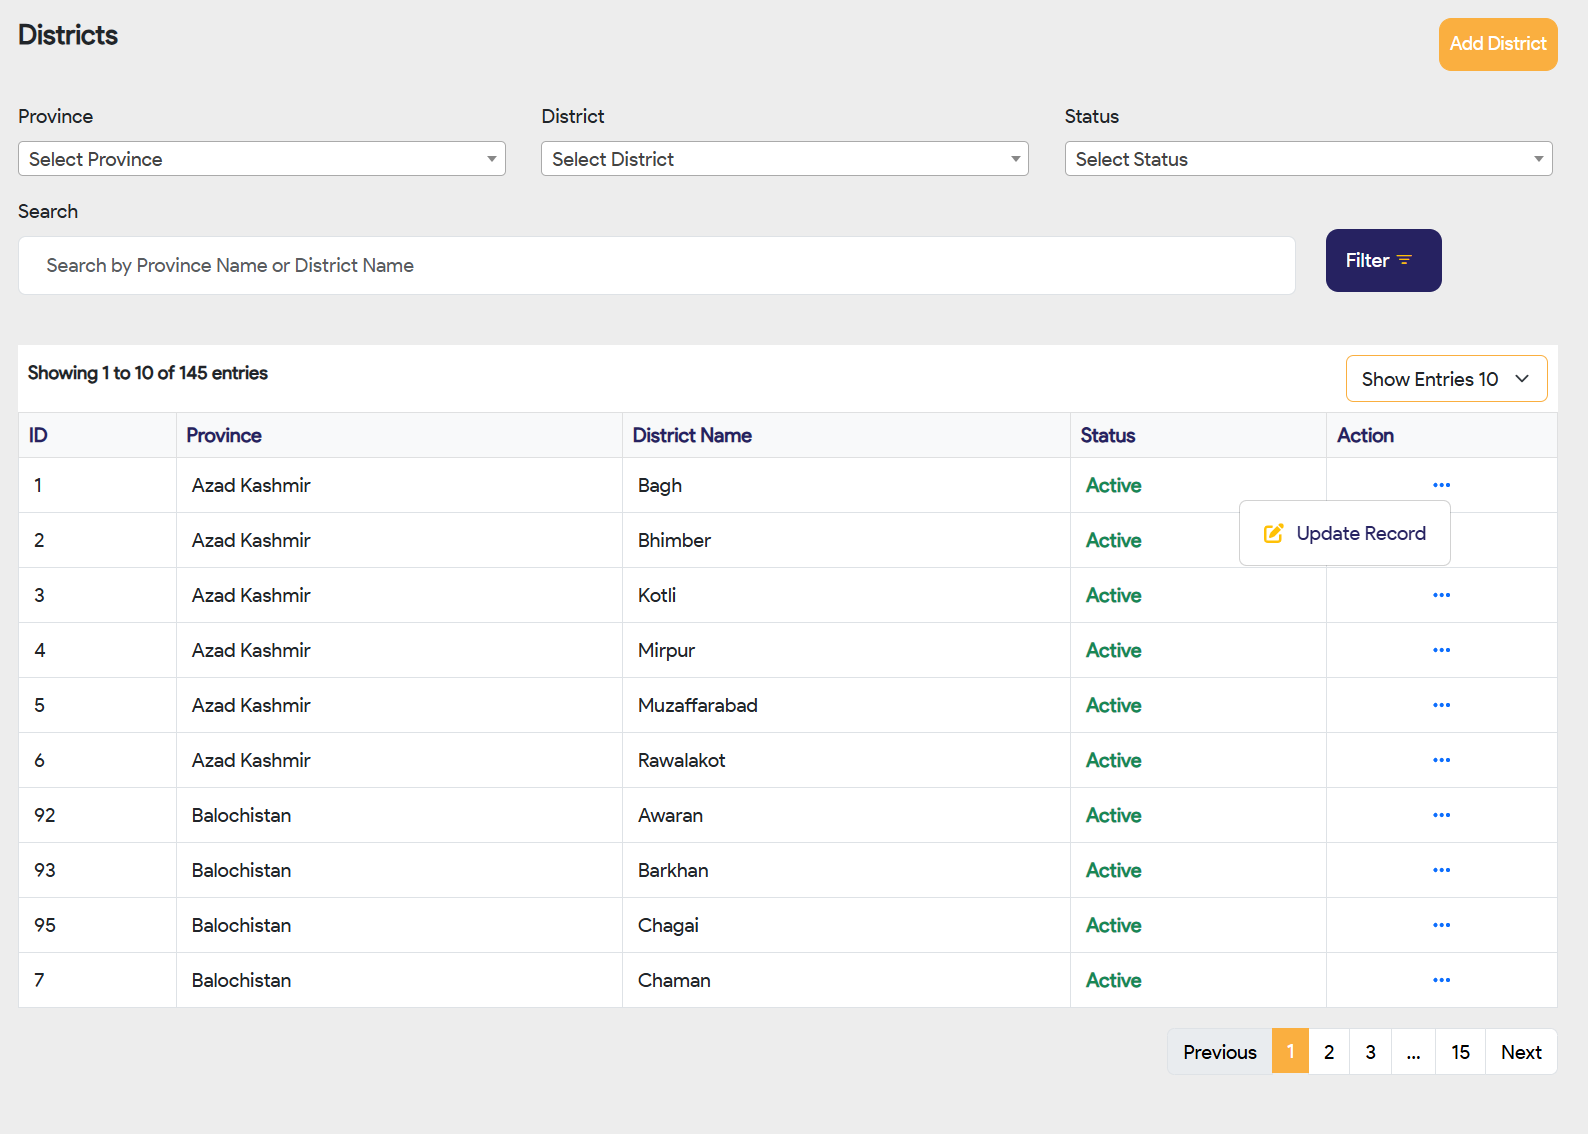Open action menu for Barkhan row
Screen dimensions: 1588x1134
(1441, 870)
